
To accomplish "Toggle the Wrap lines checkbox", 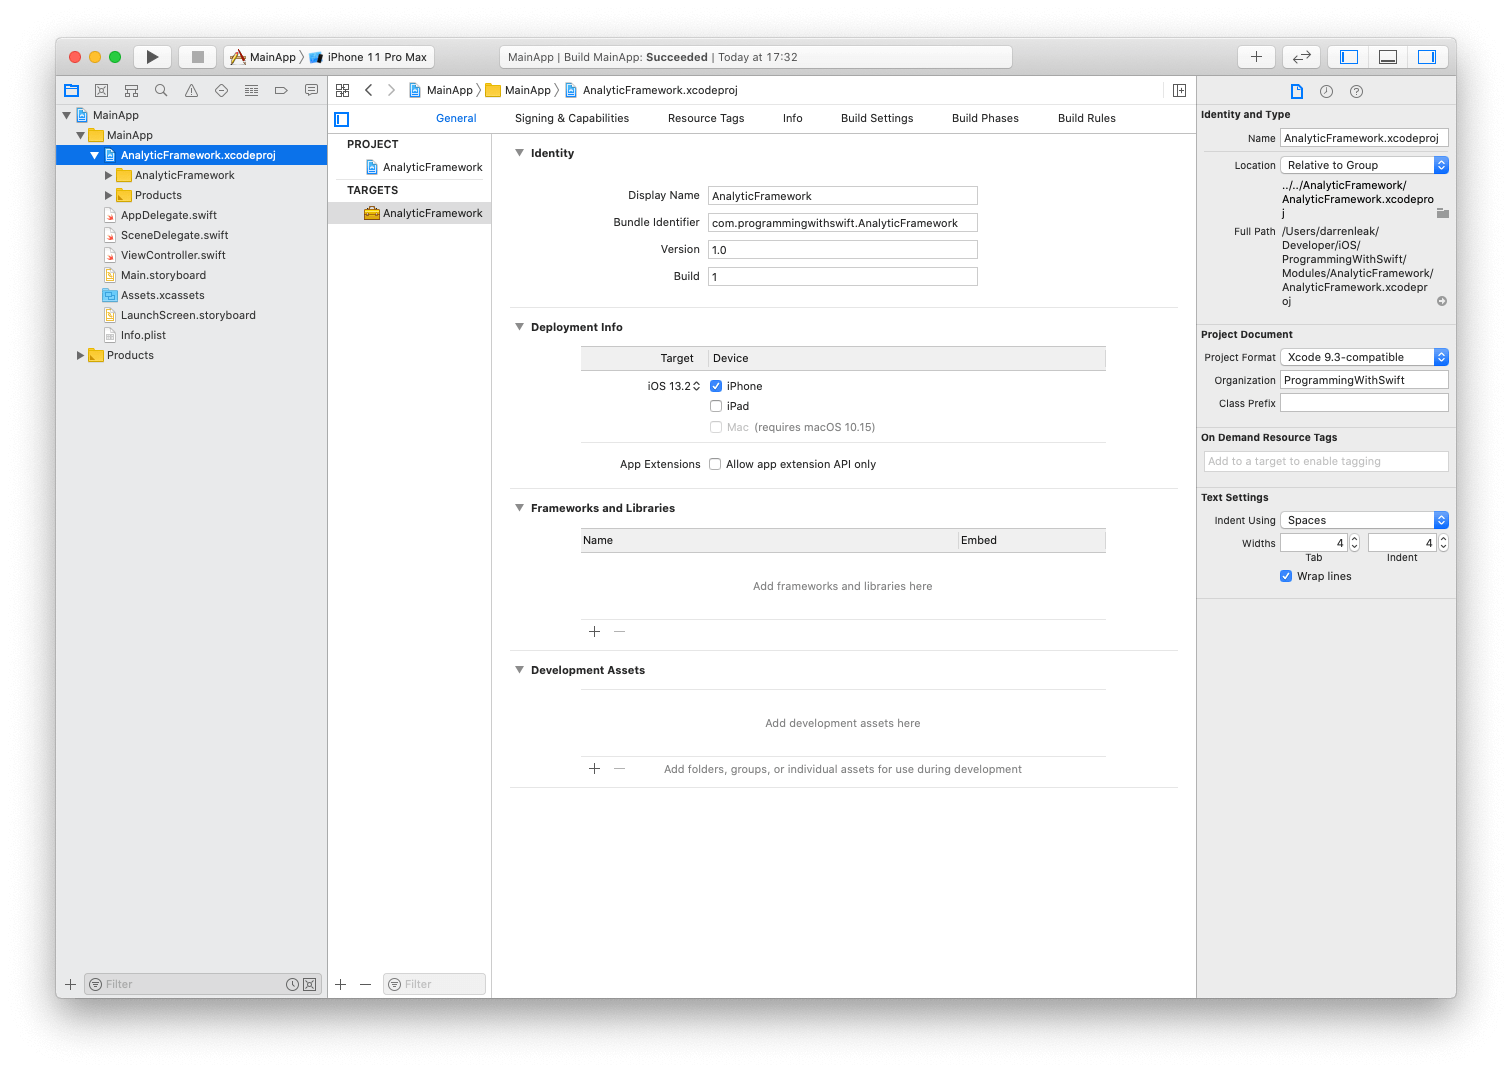I will pyautogui.click(x=1286, y=576).
